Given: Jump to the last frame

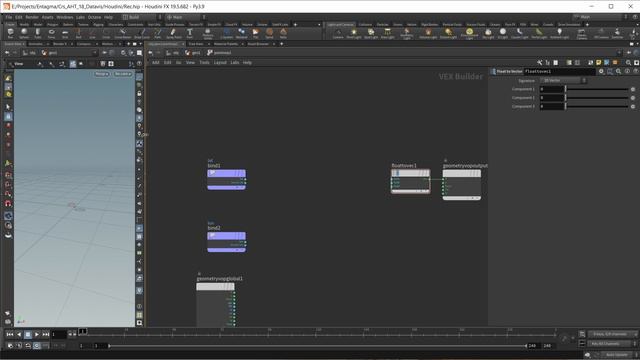Looking at the screenshot, I should point(46,334).
